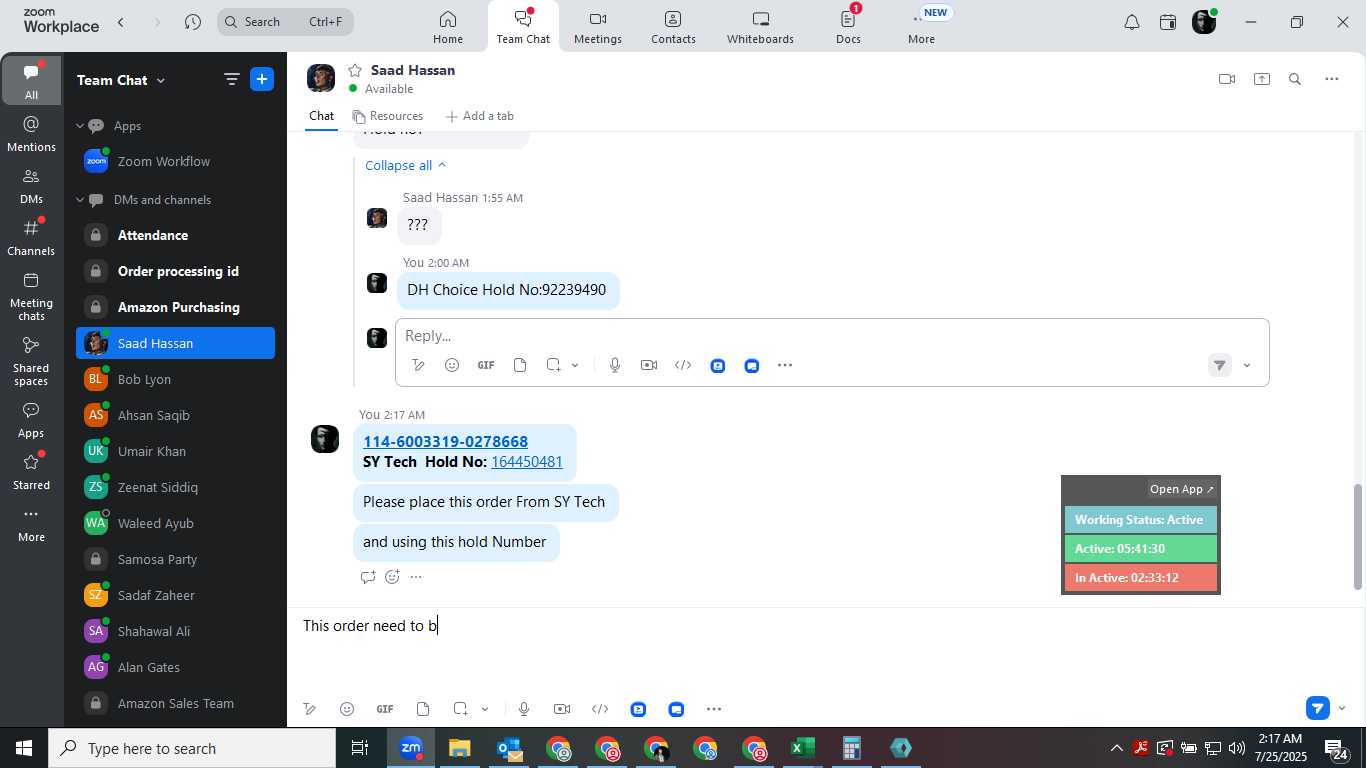This screenshot has width=1366, height=768.
Task: Open hold number link 164450481
Action: point(527,462)
